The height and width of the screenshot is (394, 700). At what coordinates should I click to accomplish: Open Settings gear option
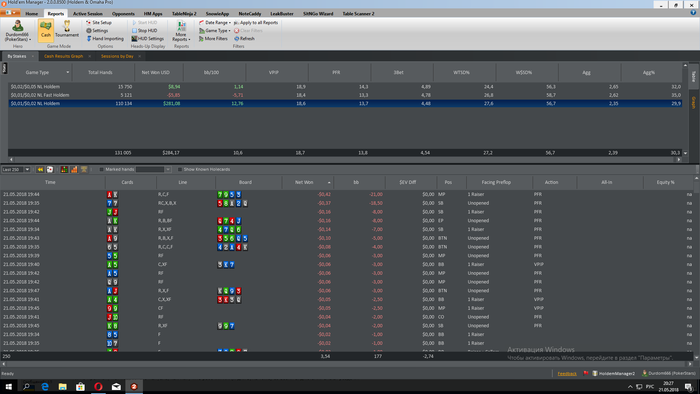(x=97, y=30)
